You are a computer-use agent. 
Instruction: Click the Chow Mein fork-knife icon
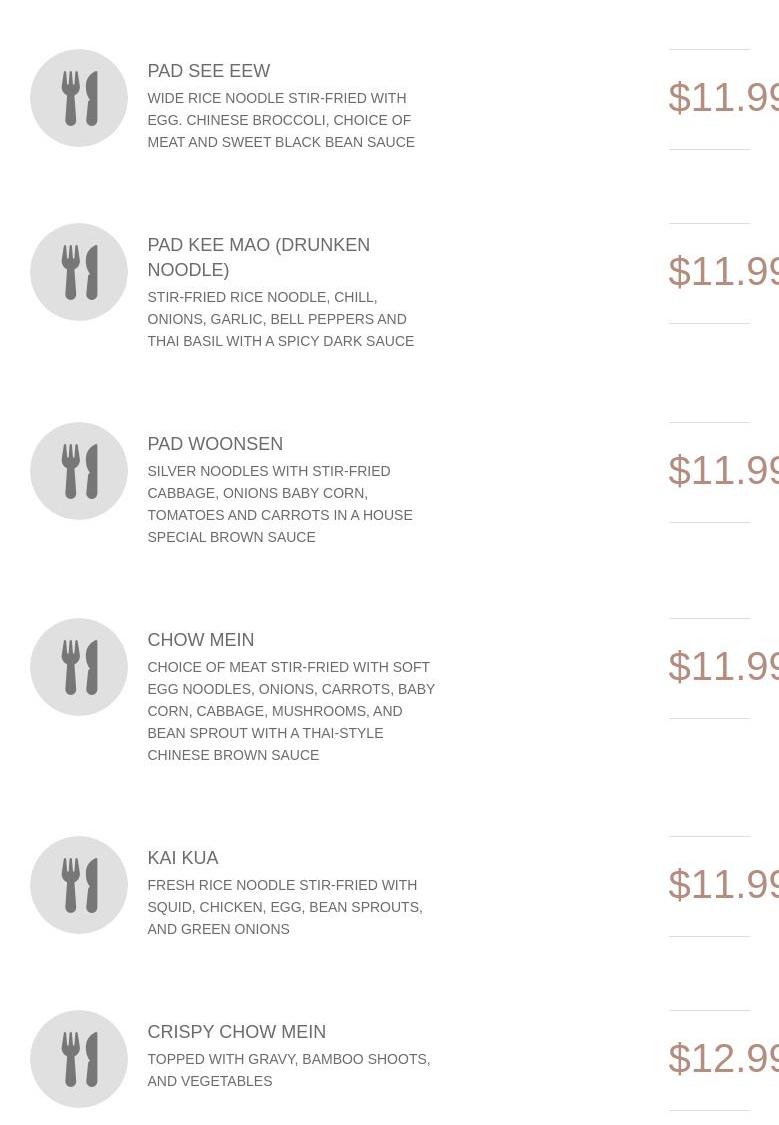tap(79, 667)
